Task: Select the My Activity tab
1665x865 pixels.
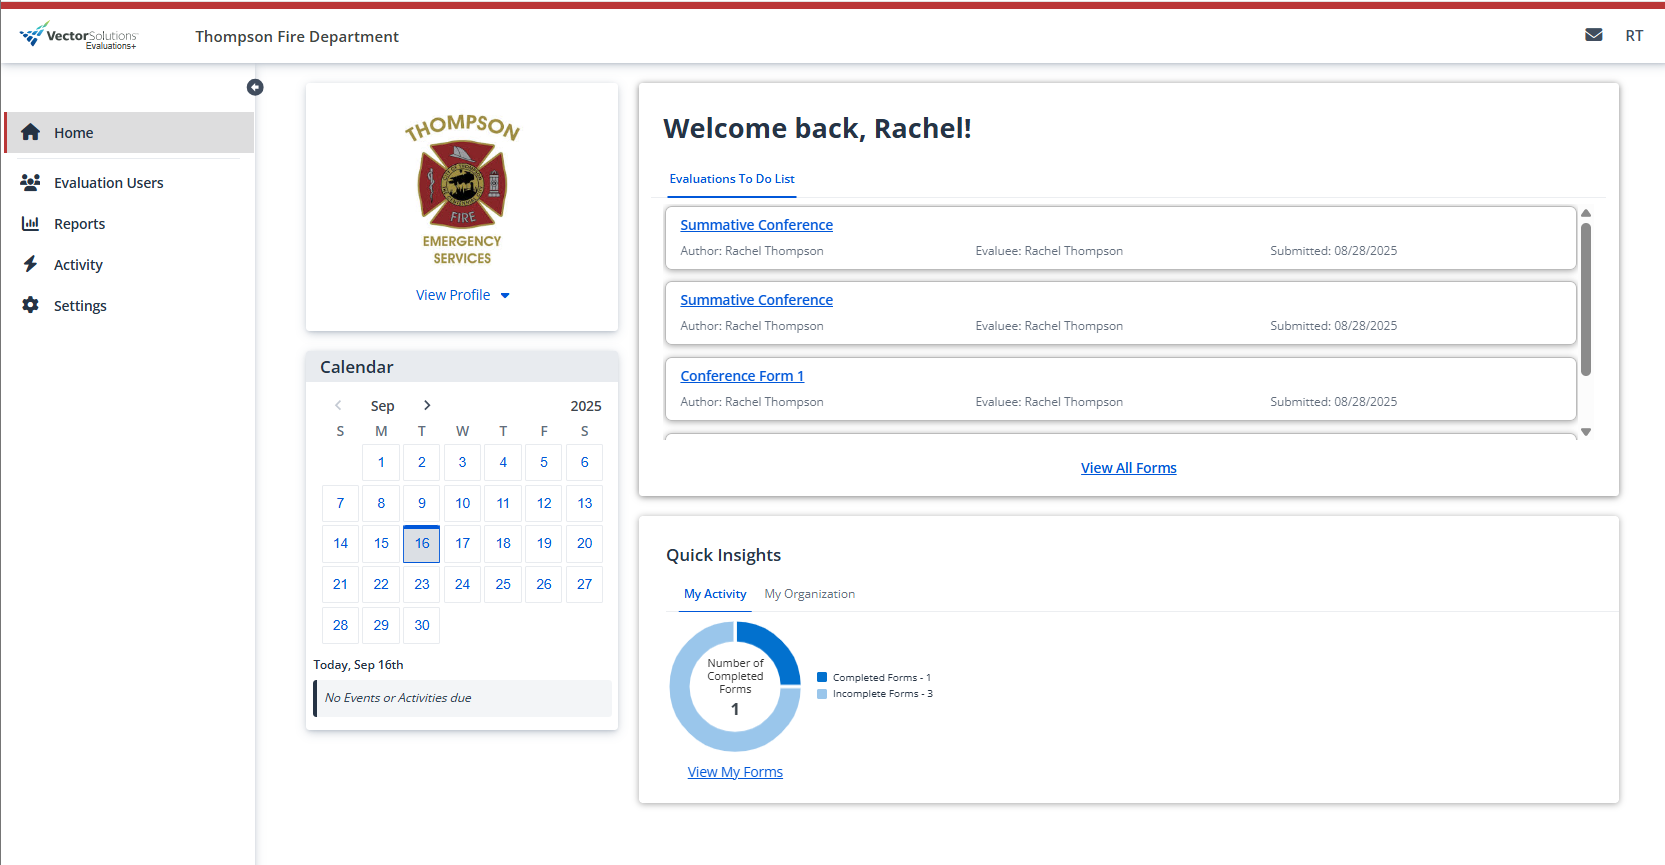Action: (x=715, y=594)
